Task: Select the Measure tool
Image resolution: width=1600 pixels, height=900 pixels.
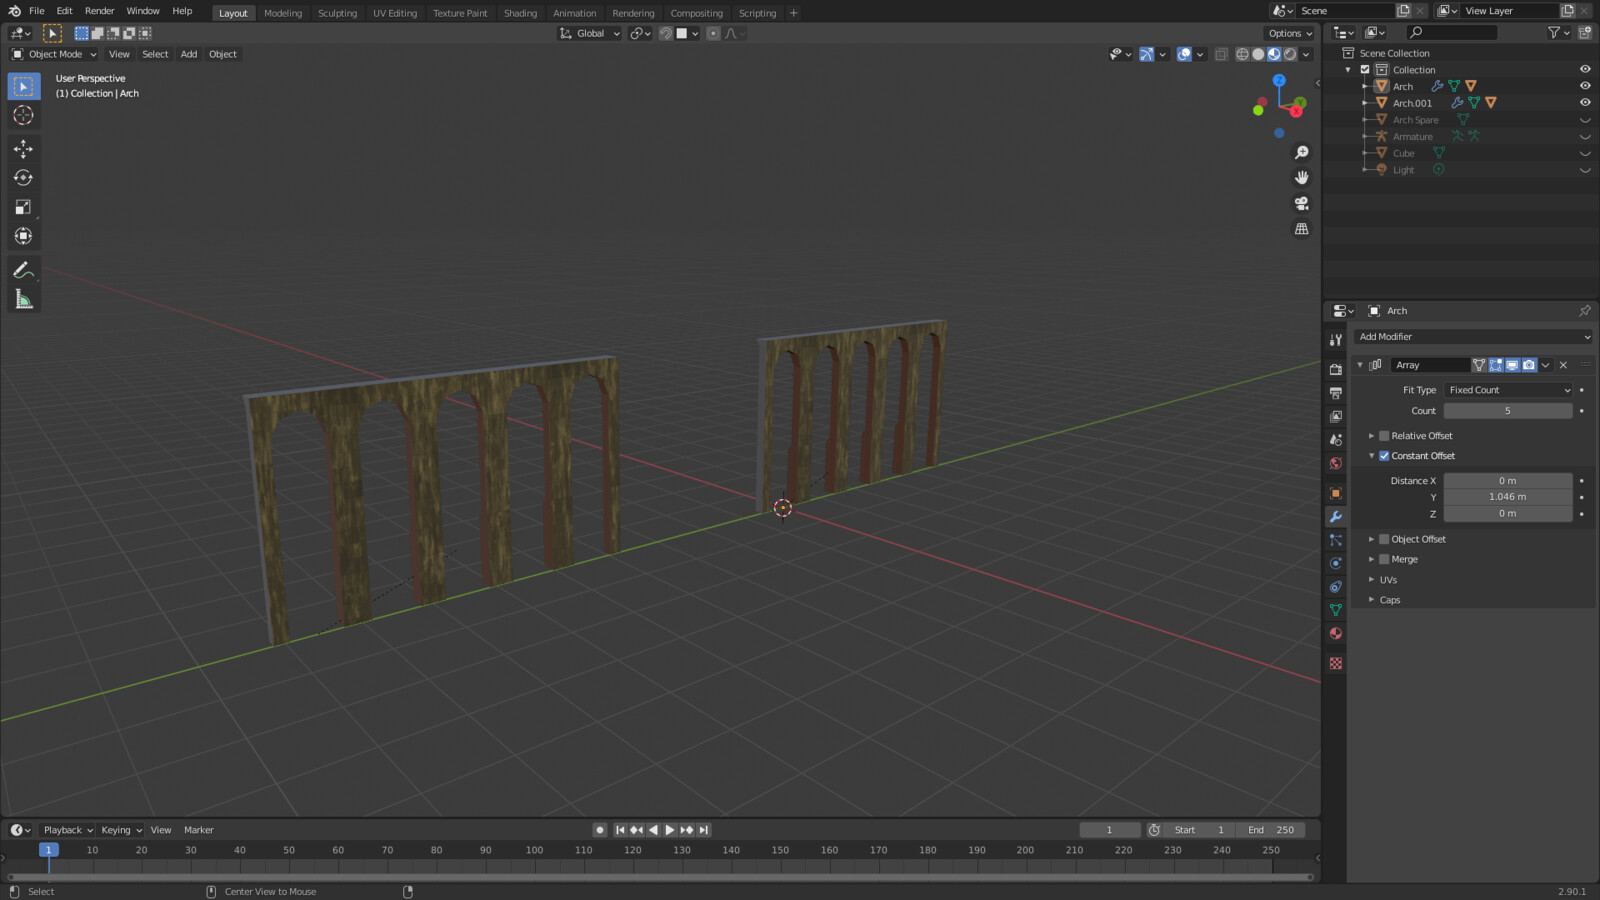Action: tap(24, 299)
